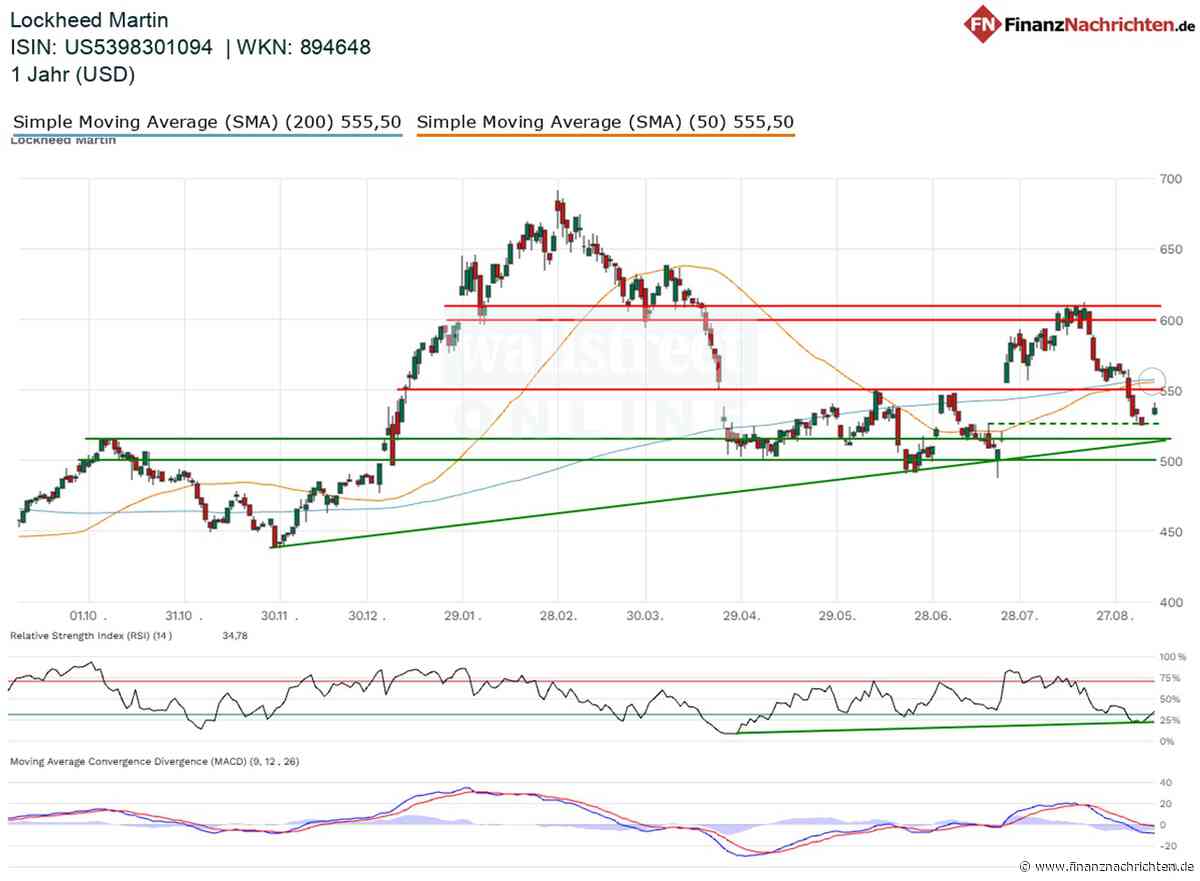Click the 29.04. date axis label
The height and width of the screenshot is (881, 1200).
point(740,617)
